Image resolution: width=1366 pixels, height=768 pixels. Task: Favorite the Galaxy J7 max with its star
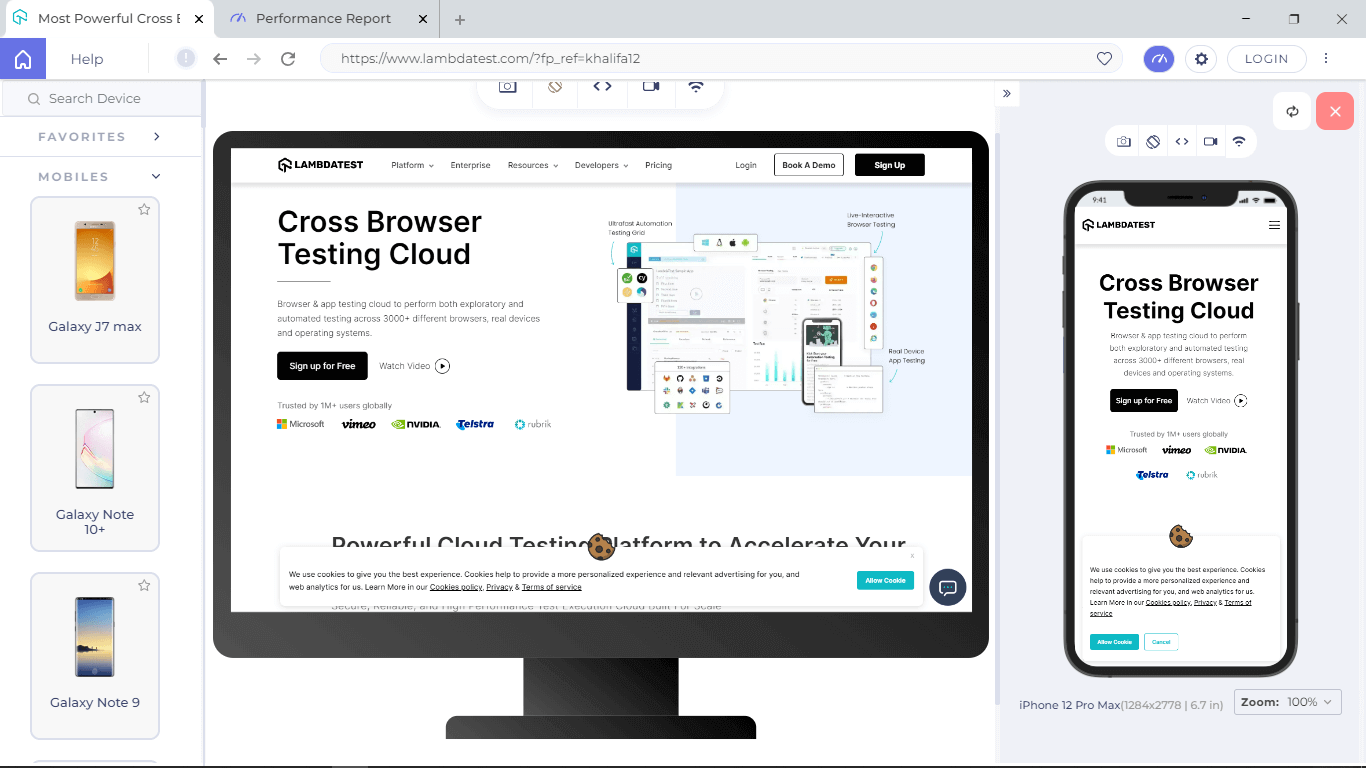(144, 209)
